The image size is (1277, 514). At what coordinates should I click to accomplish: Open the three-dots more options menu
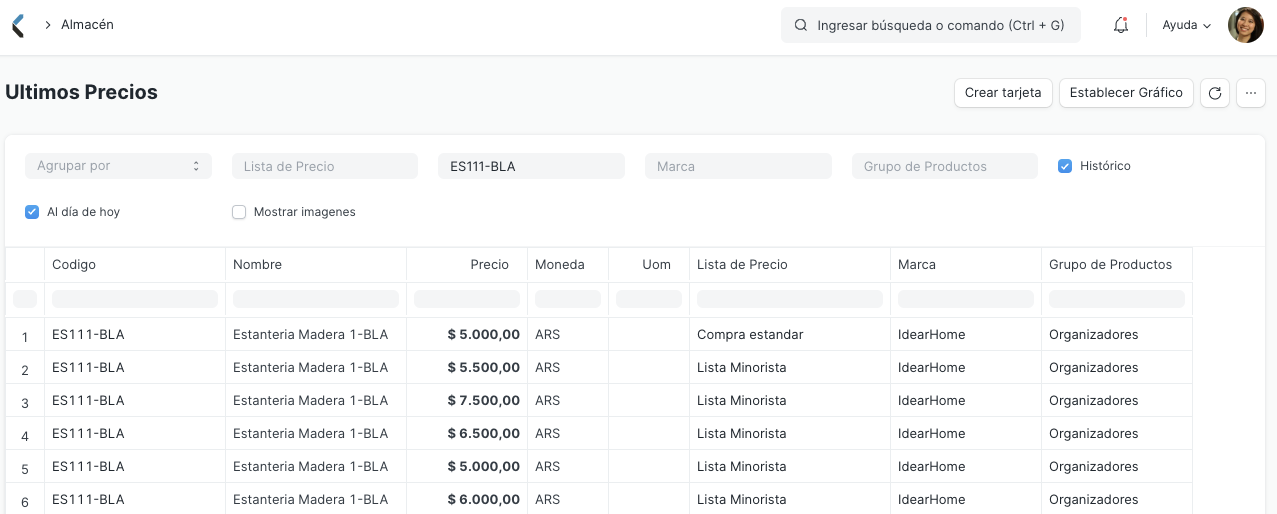click(x=1251, y=93)
